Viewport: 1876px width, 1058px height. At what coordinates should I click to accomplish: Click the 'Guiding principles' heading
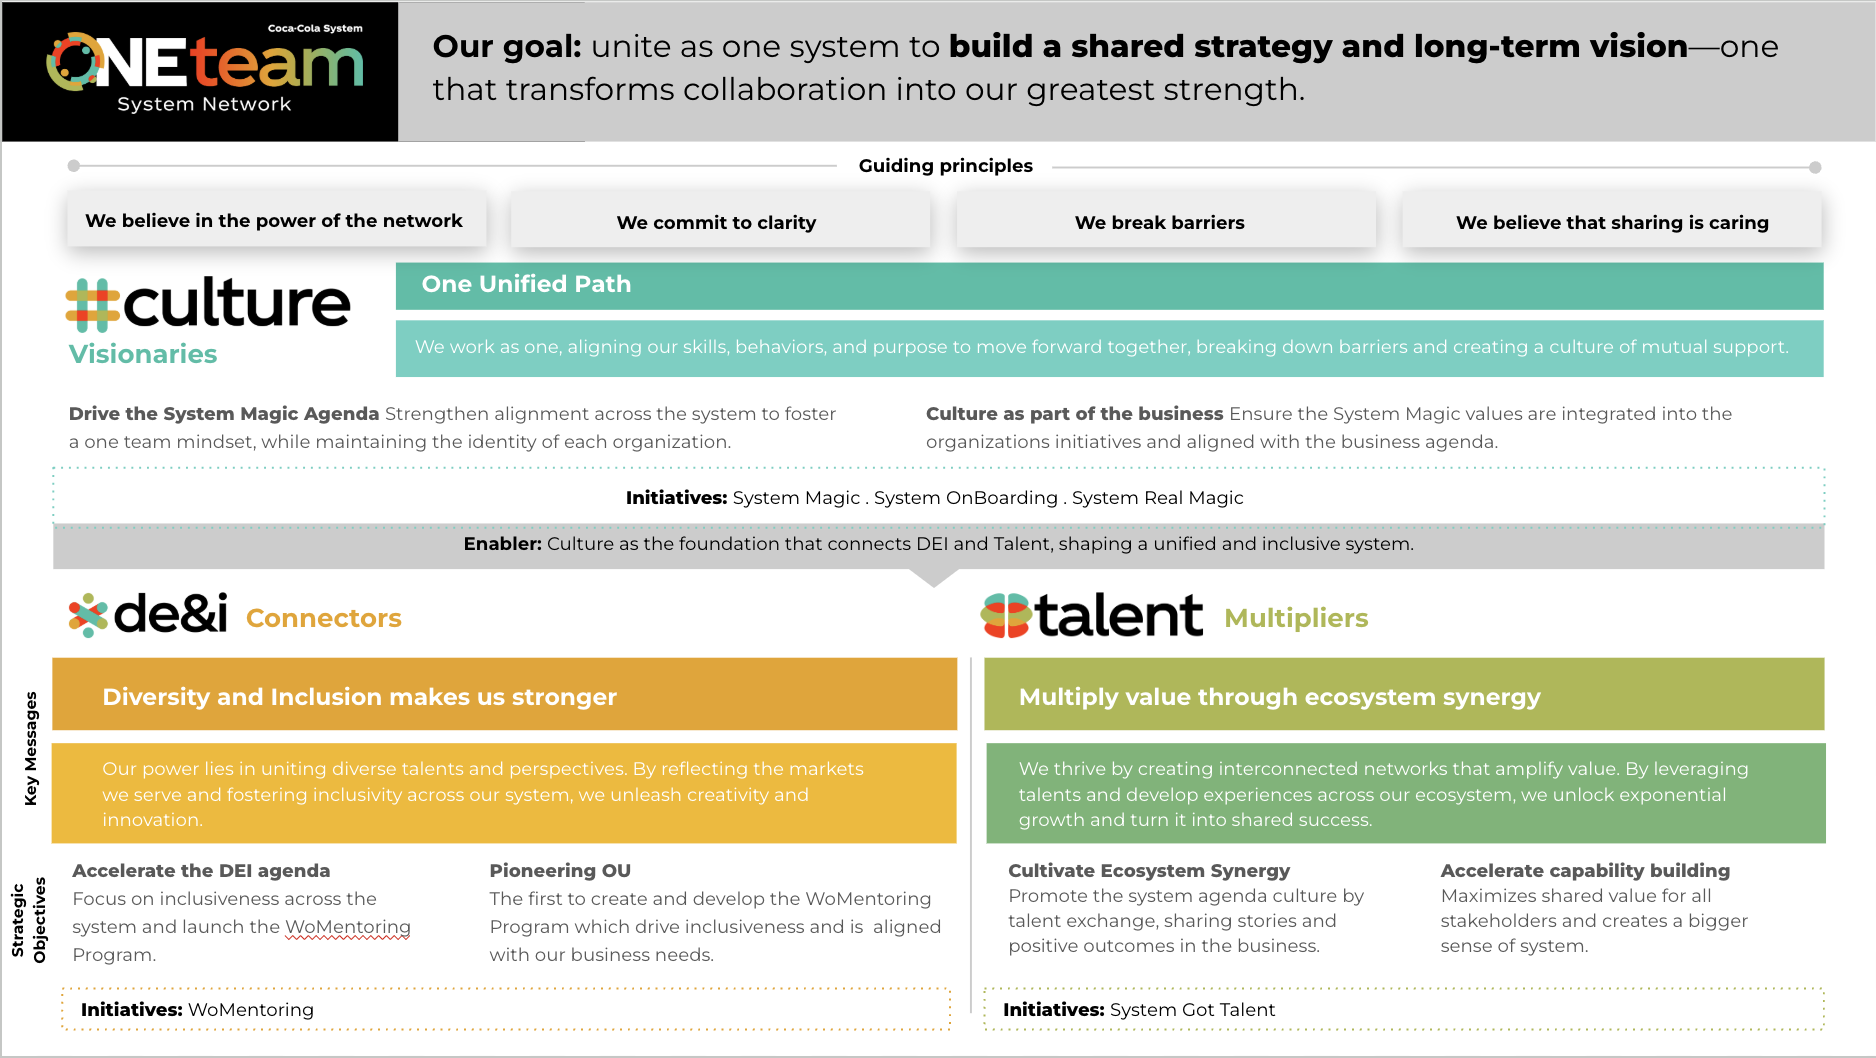click(x=945, y=166)
